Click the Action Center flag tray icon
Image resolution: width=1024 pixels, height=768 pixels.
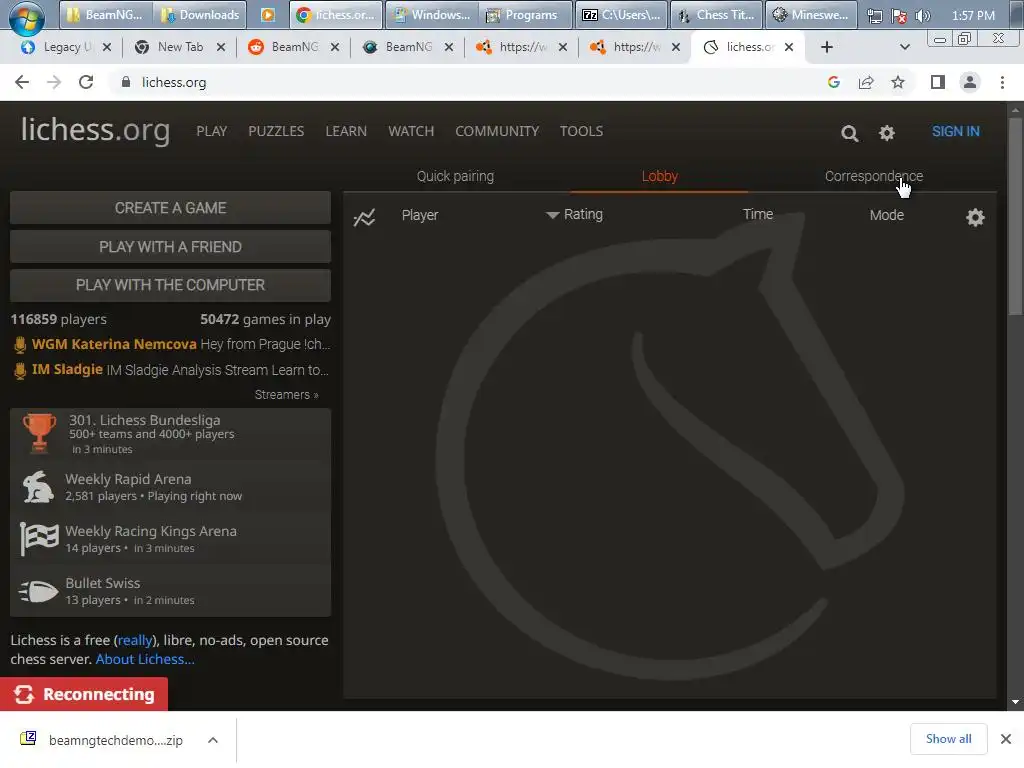point(899,16)
